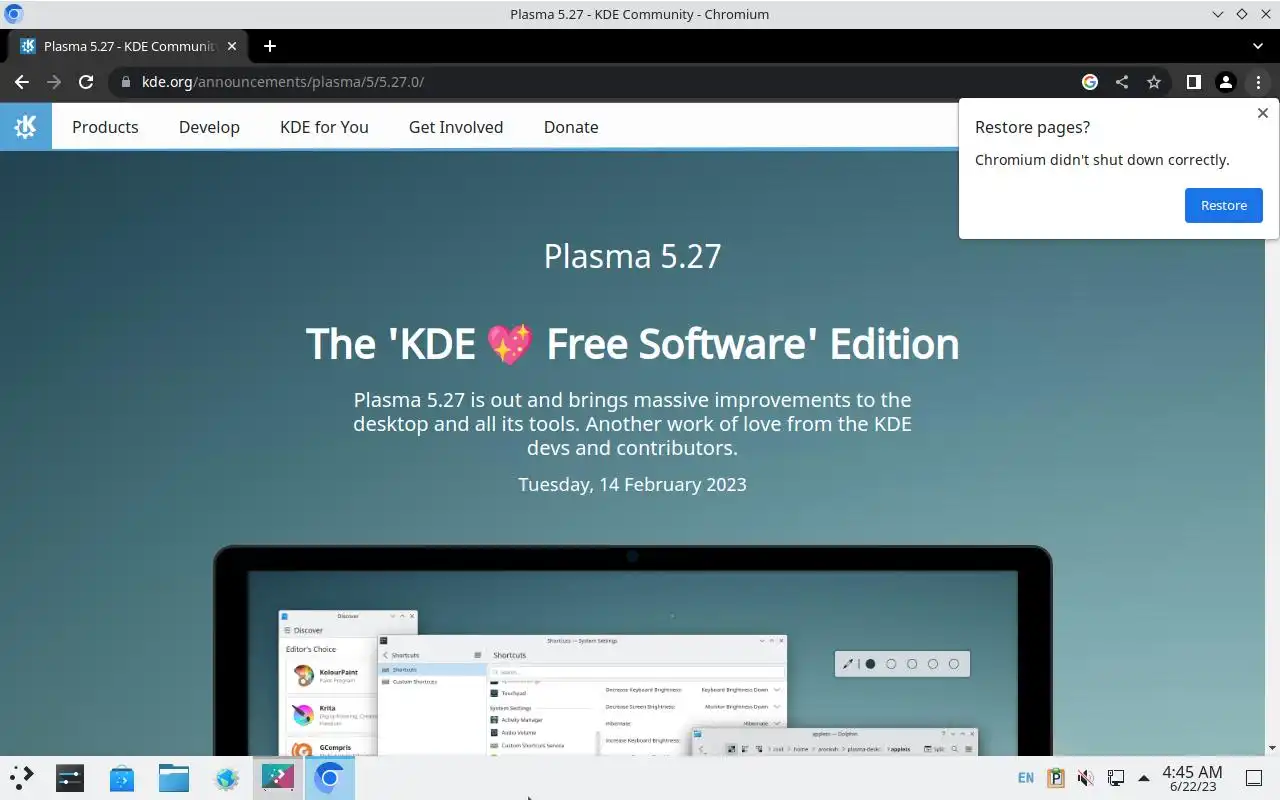Viewport: 1280px width, 800px height.
Task: Open the globe web browser icon in taskbar
Action: pyautogui.click(x=226, y=778)
